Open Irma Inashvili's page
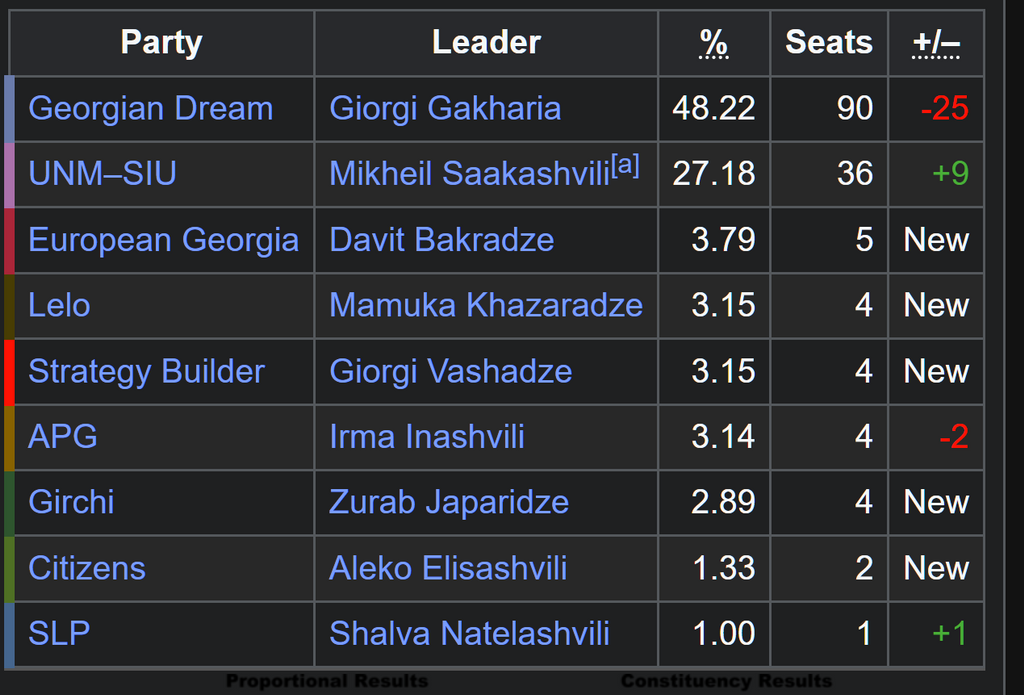This screenshot has width=1024, height=695. (427, 436)
